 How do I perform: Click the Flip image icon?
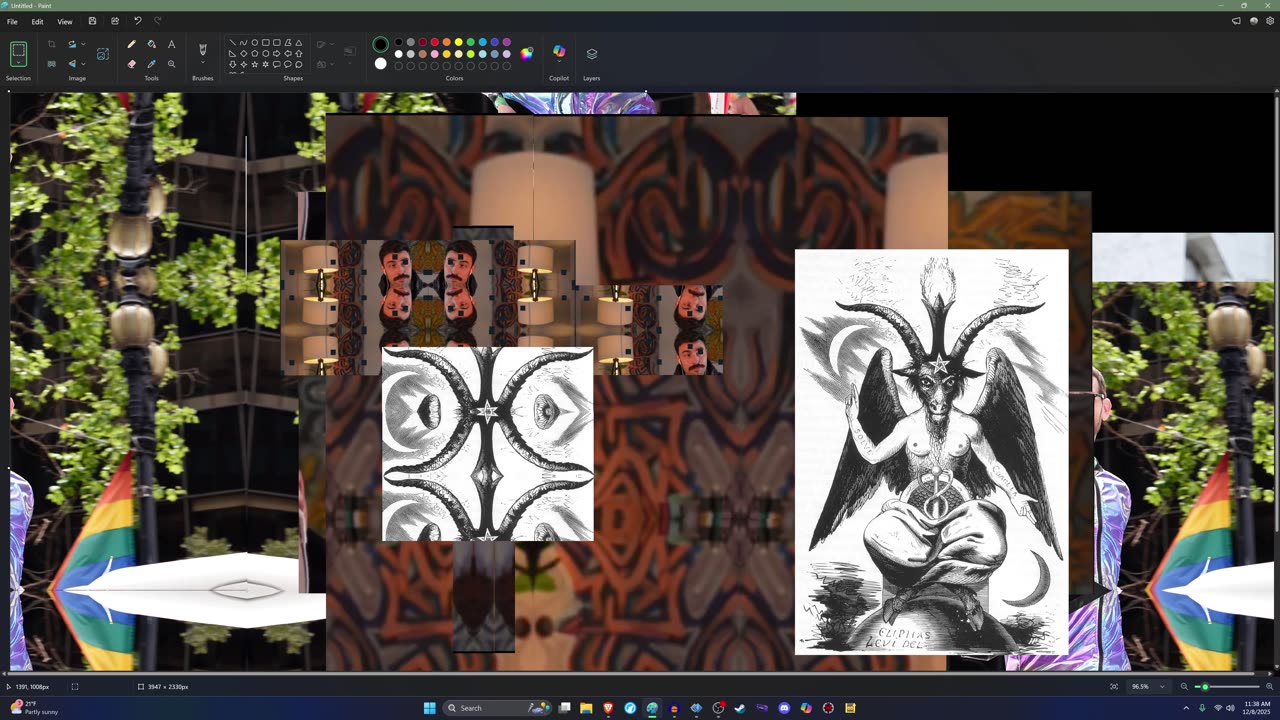pyautogui.click(x=72, y=64)
